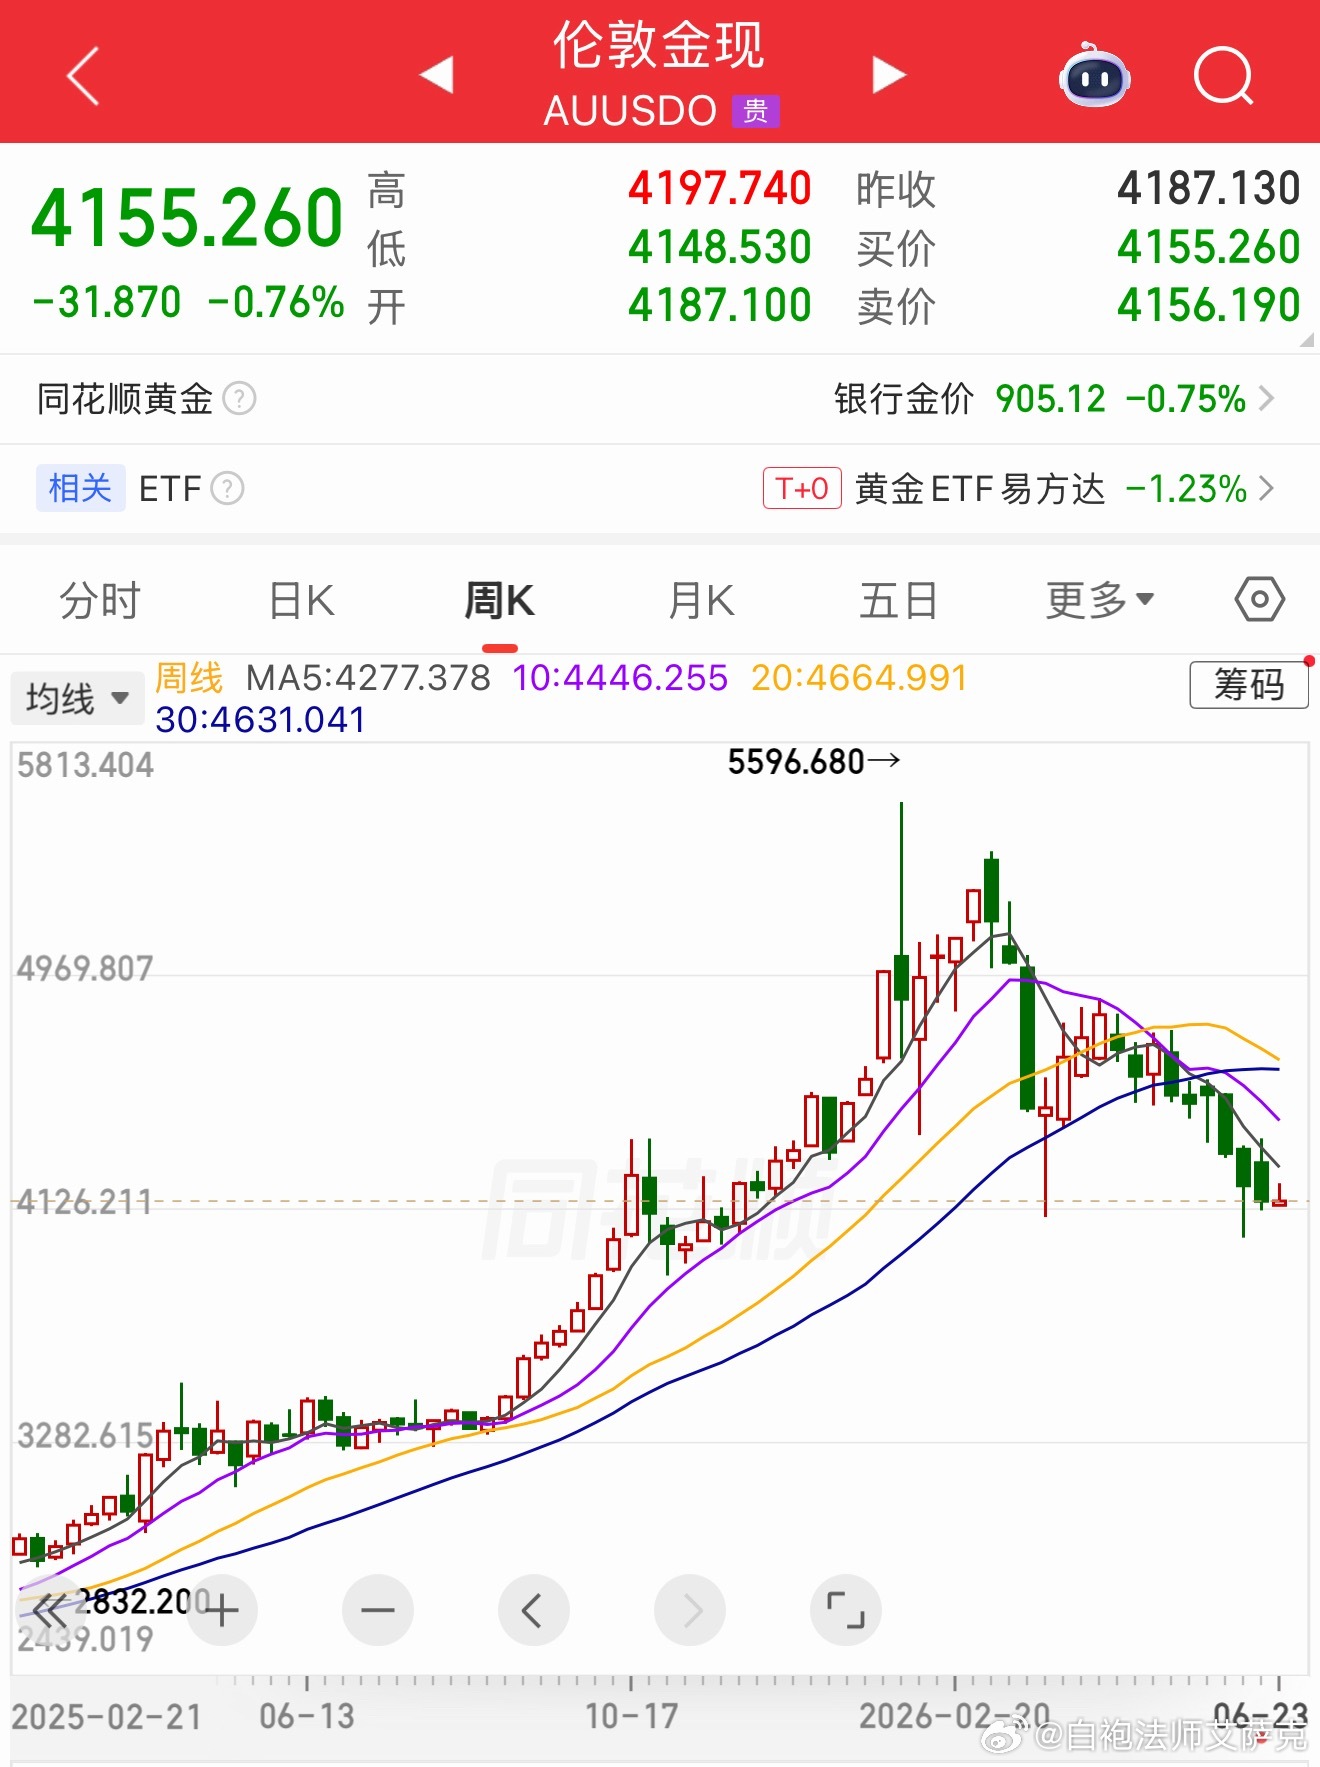Tap the current price 4155.260
This screenshot has height=1767, width=1320.
187,218
